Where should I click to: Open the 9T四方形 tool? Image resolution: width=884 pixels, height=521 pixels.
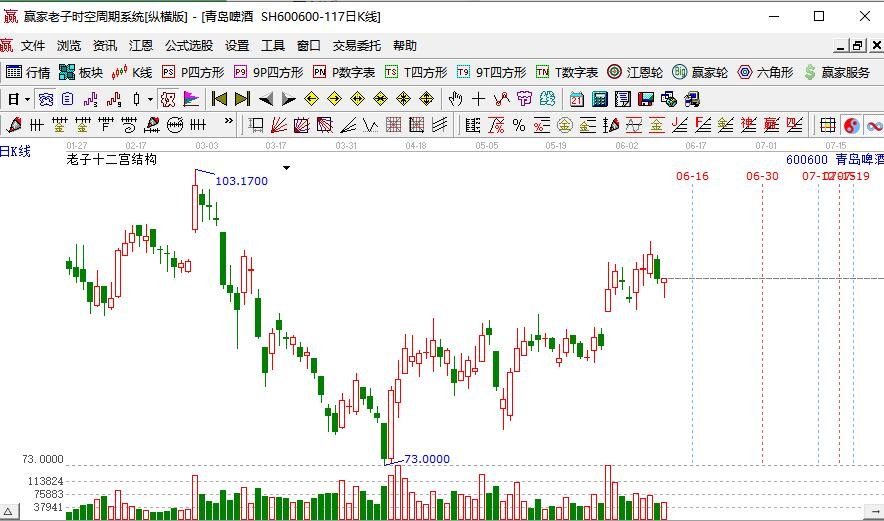(x=492, y=72)
